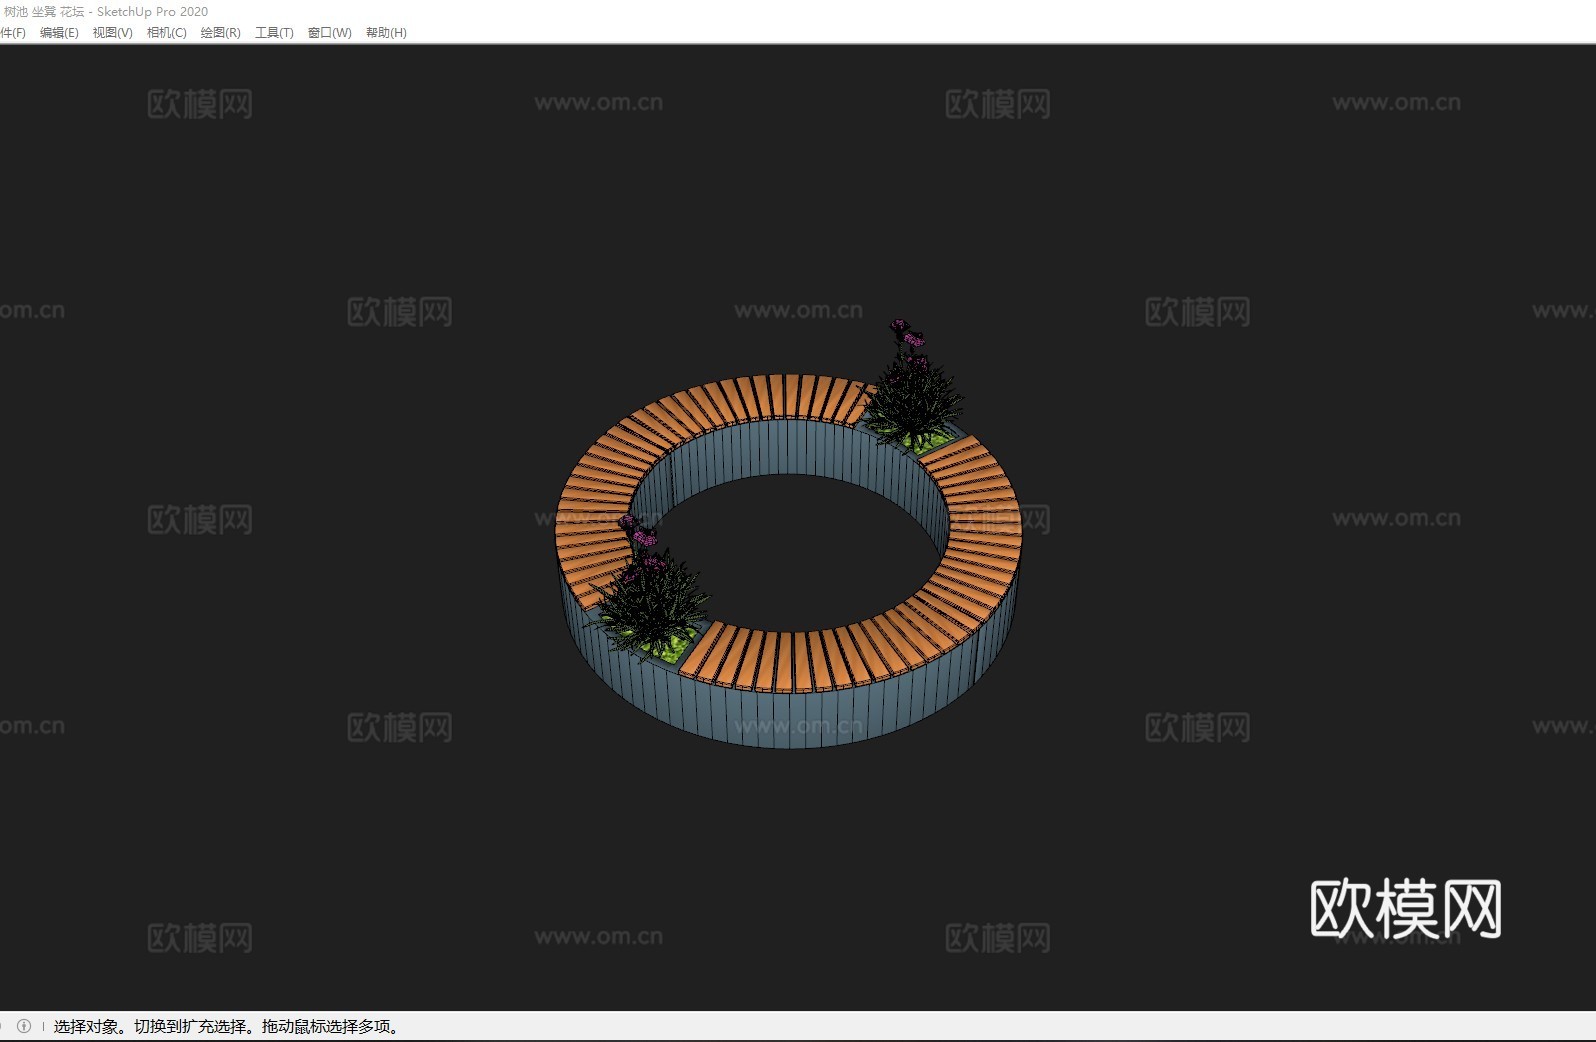1596x1042 pixels.
Task: Open the 编辑(E) Edit menu
Action: click(x=59, y=33)
